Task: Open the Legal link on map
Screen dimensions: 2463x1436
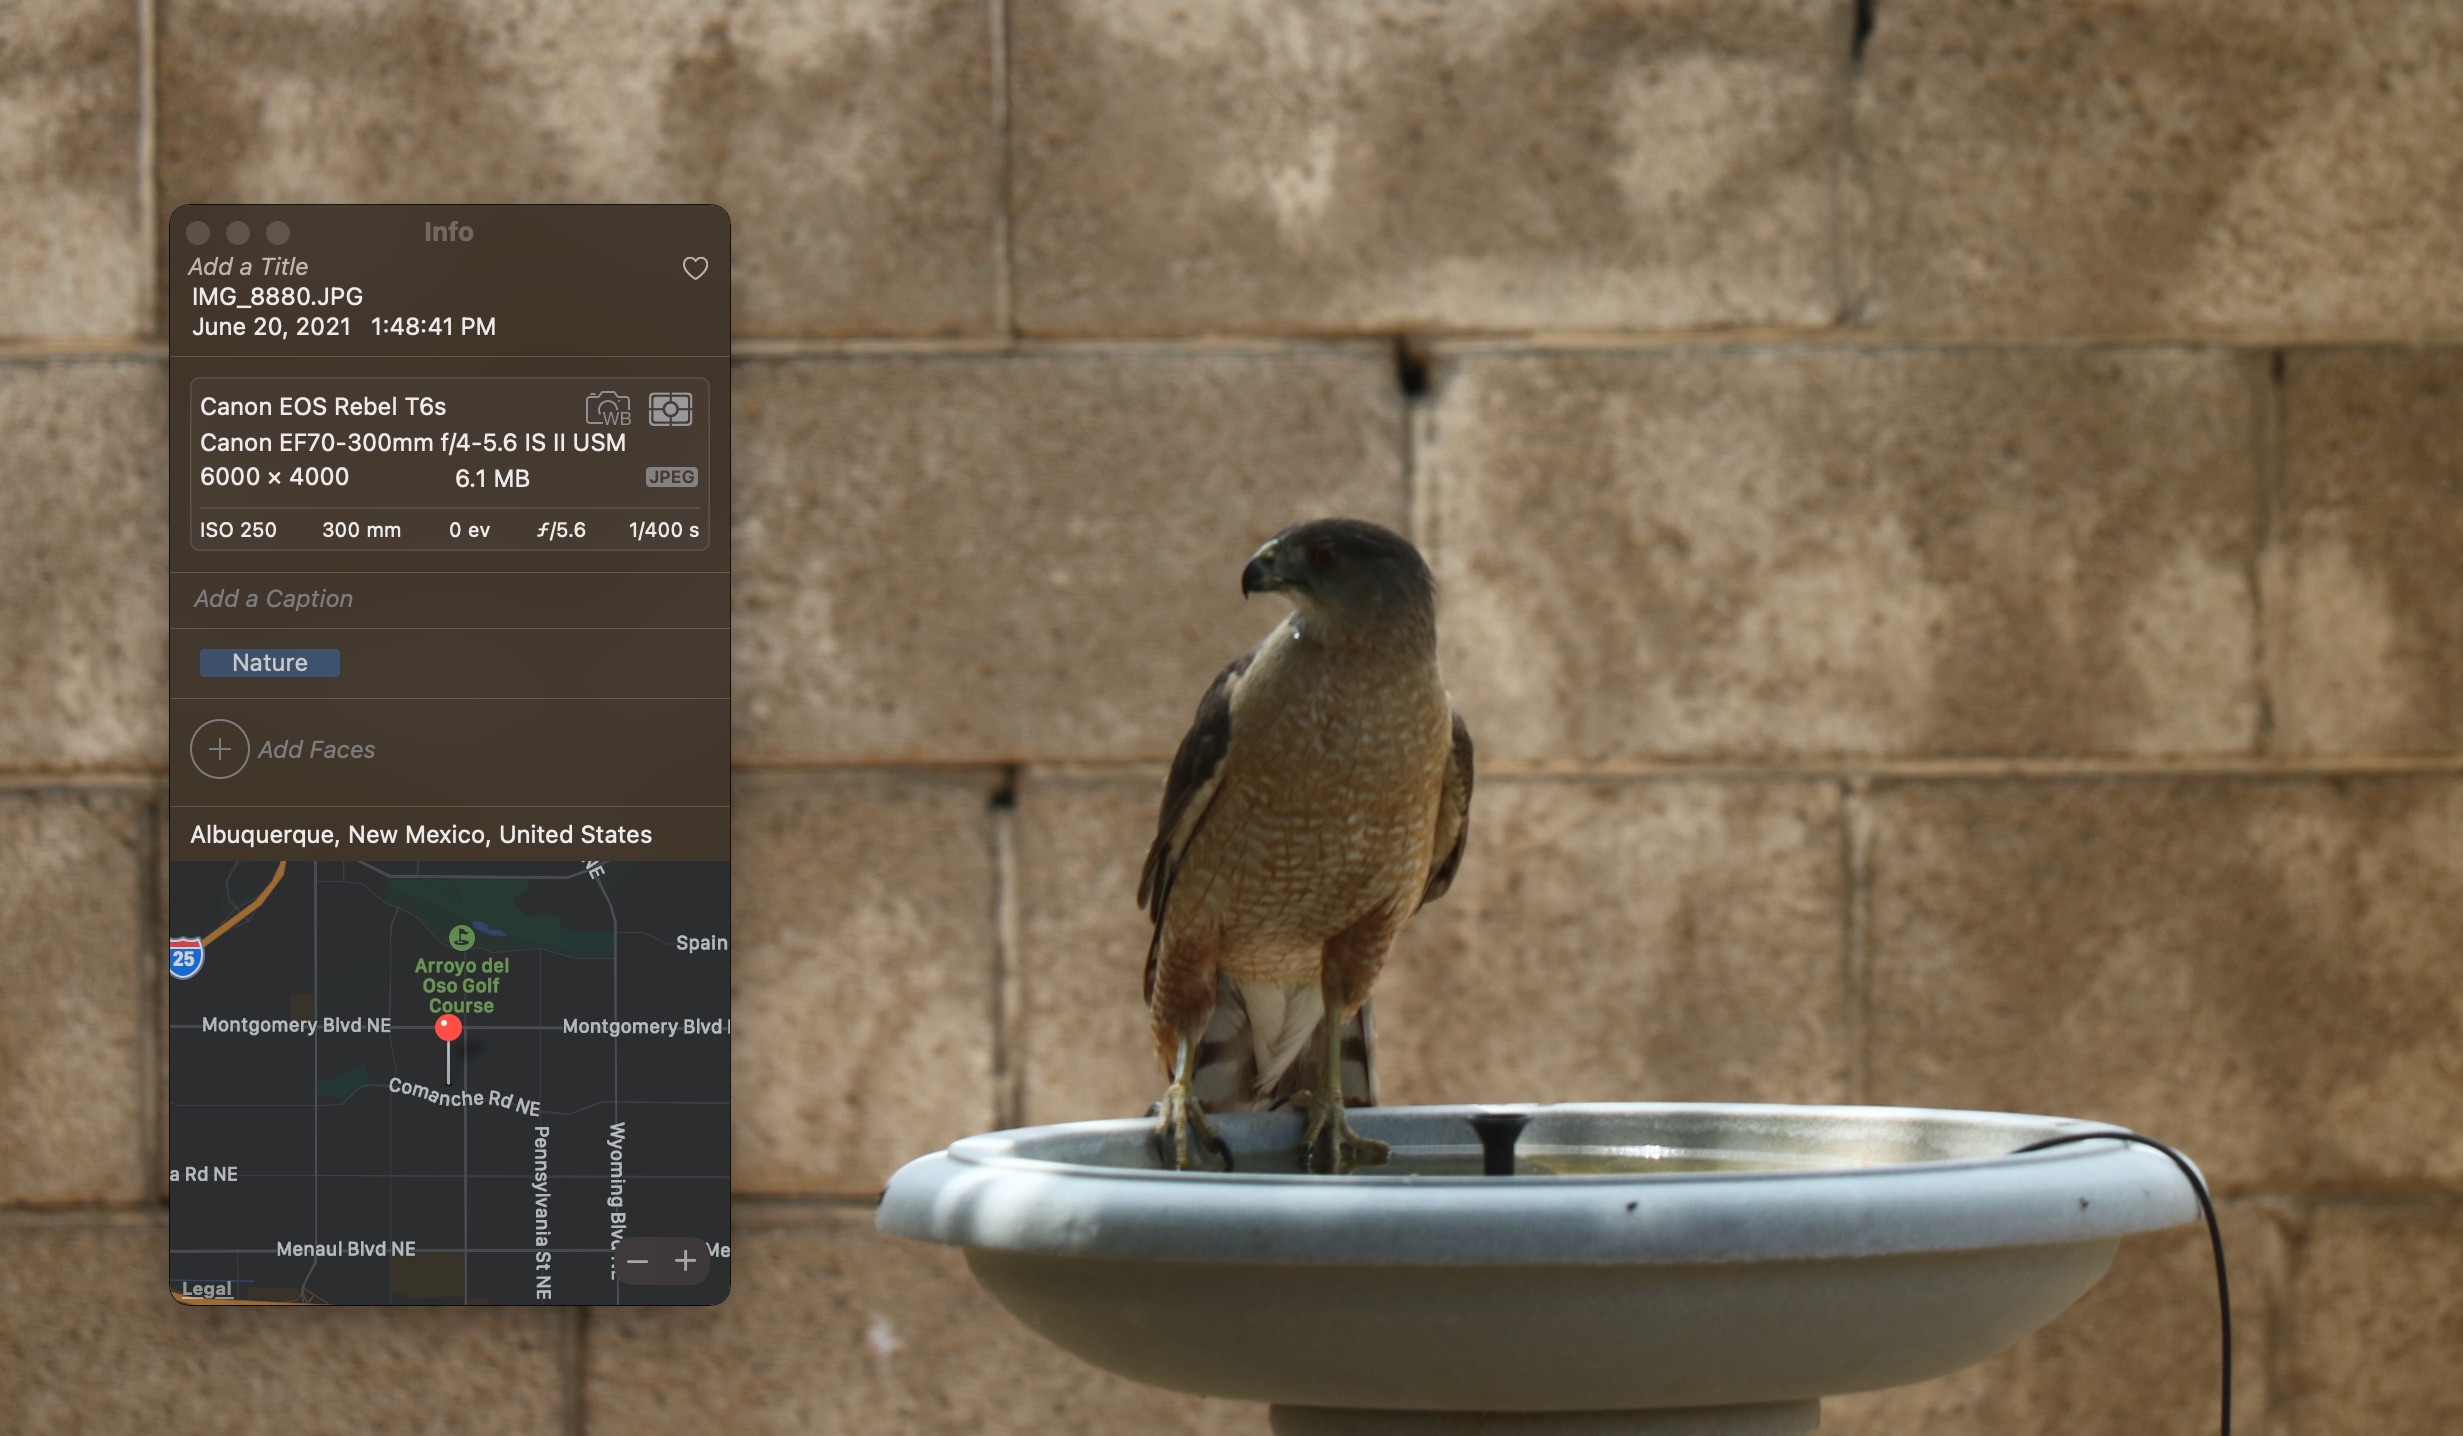Action: point(207,1289)
